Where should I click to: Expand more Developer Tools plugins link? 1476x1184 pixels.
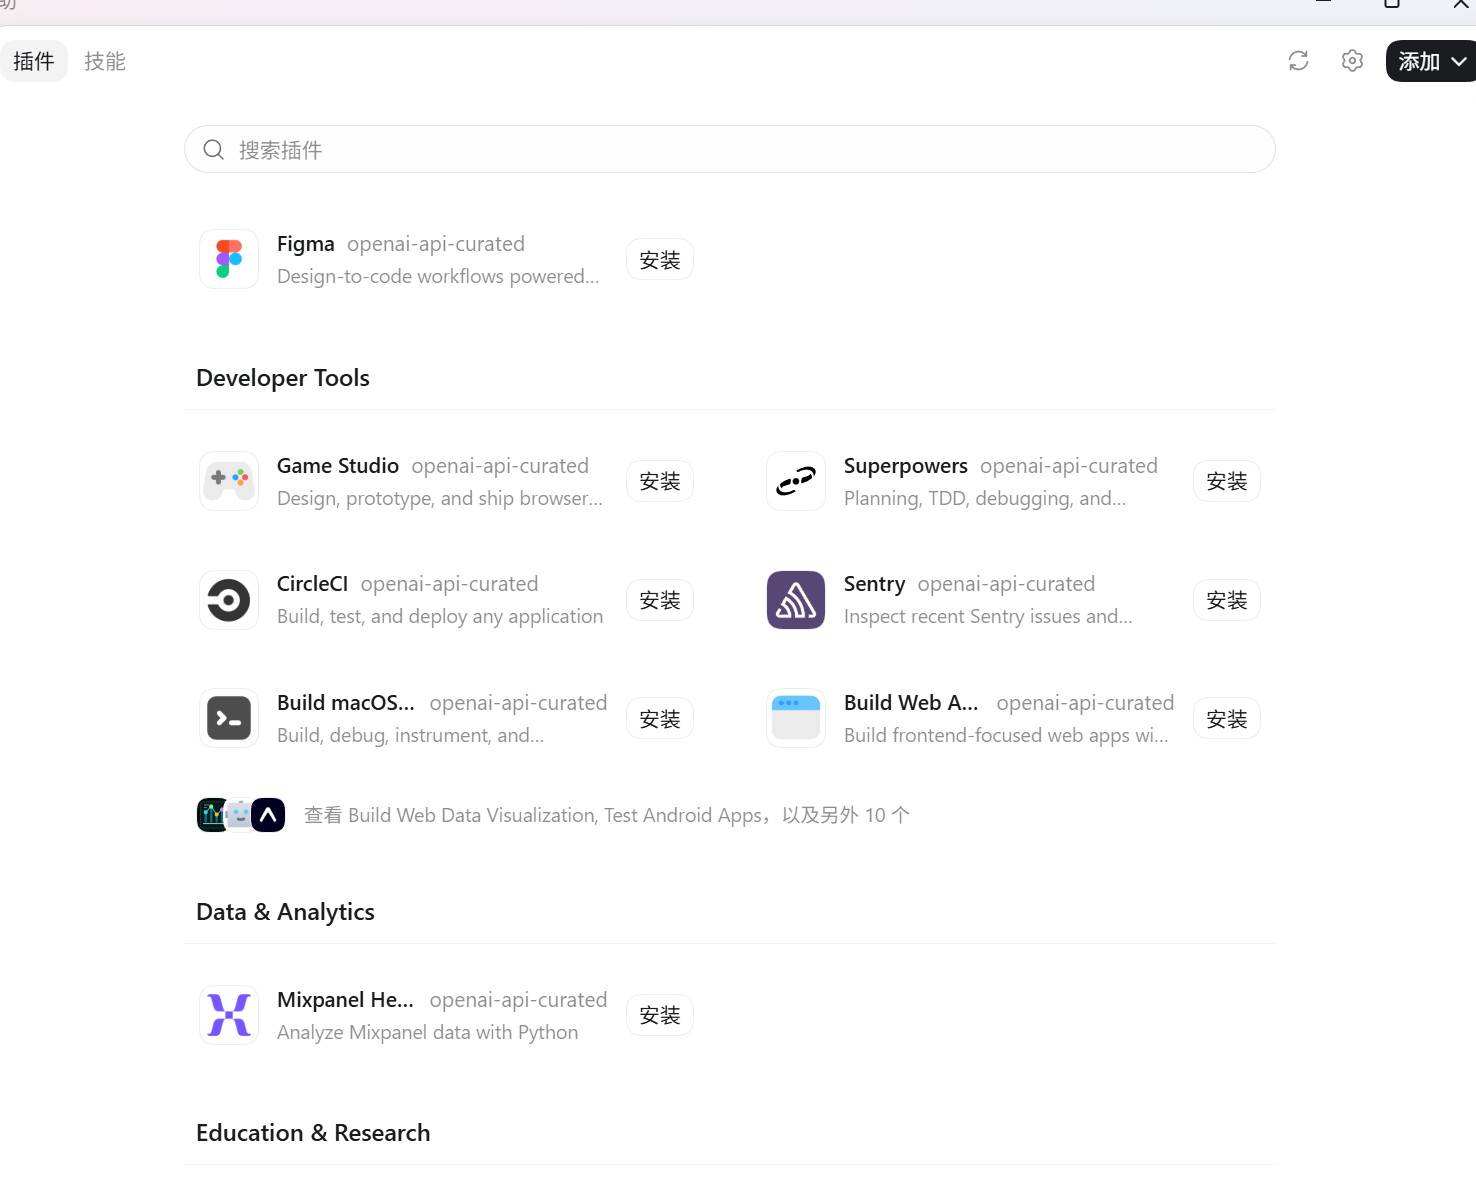607,815
